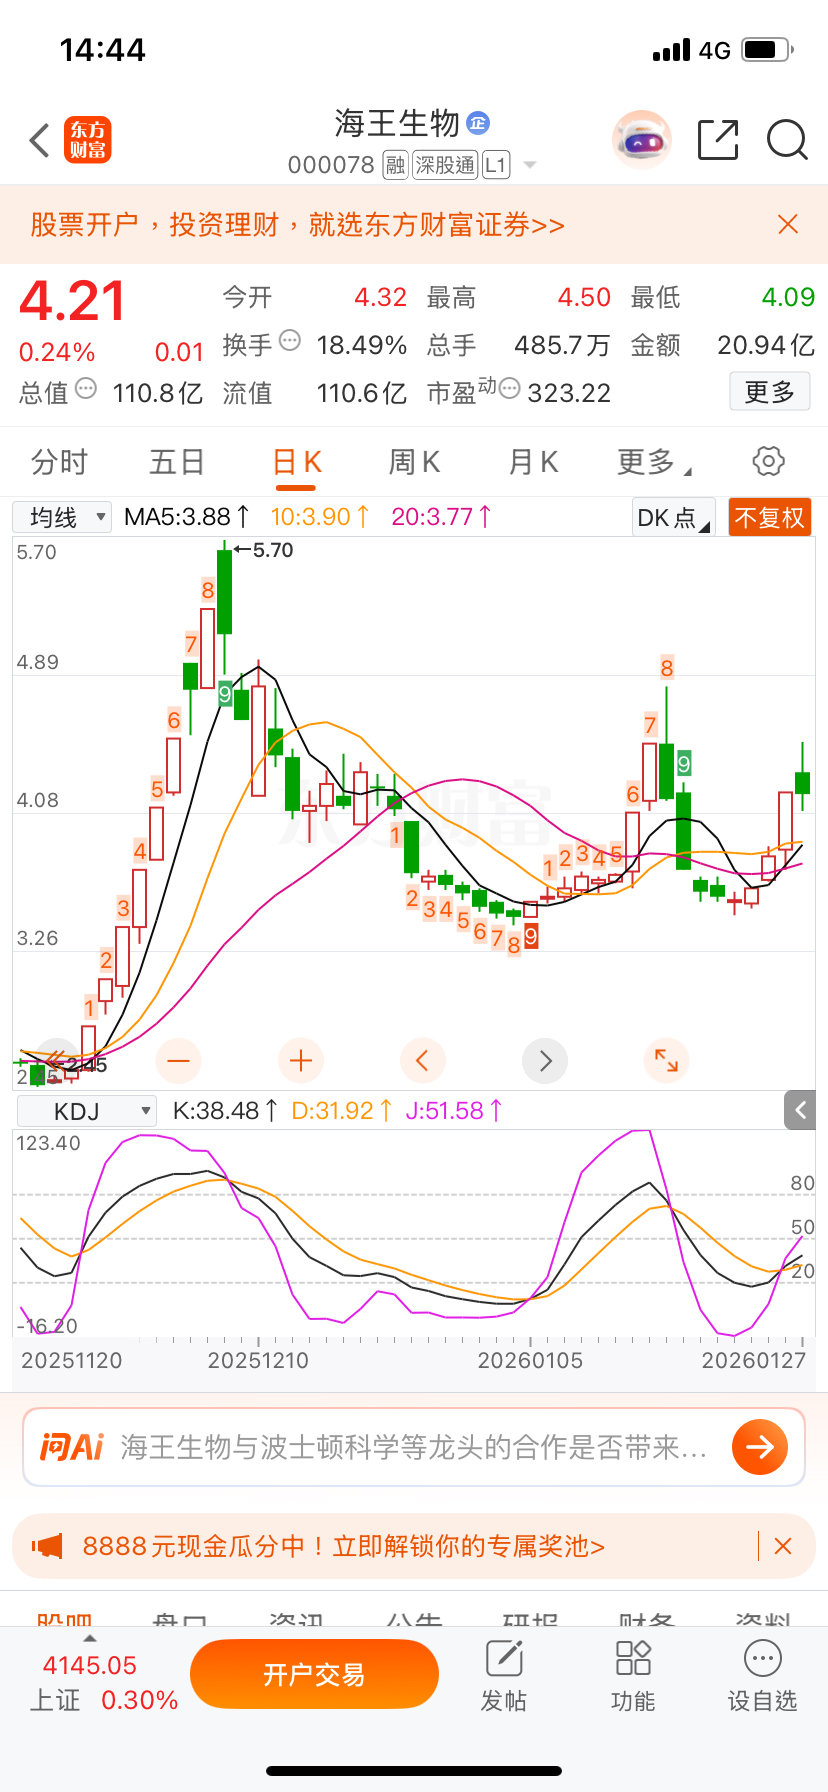Tap the 深股通 tag
This screenshot has width=828, height=1792.
click(x=446, y=165)
